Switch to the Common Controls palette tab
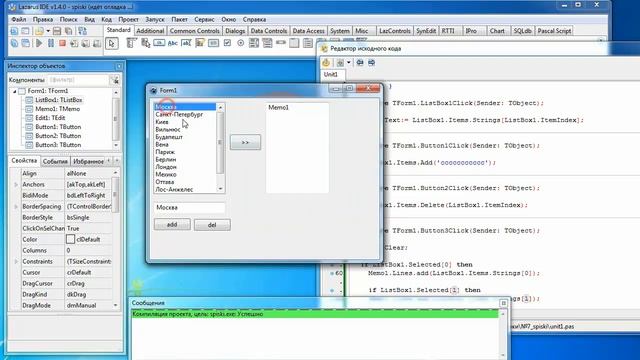This screenshot has width=640, height=360. (194, 31)
